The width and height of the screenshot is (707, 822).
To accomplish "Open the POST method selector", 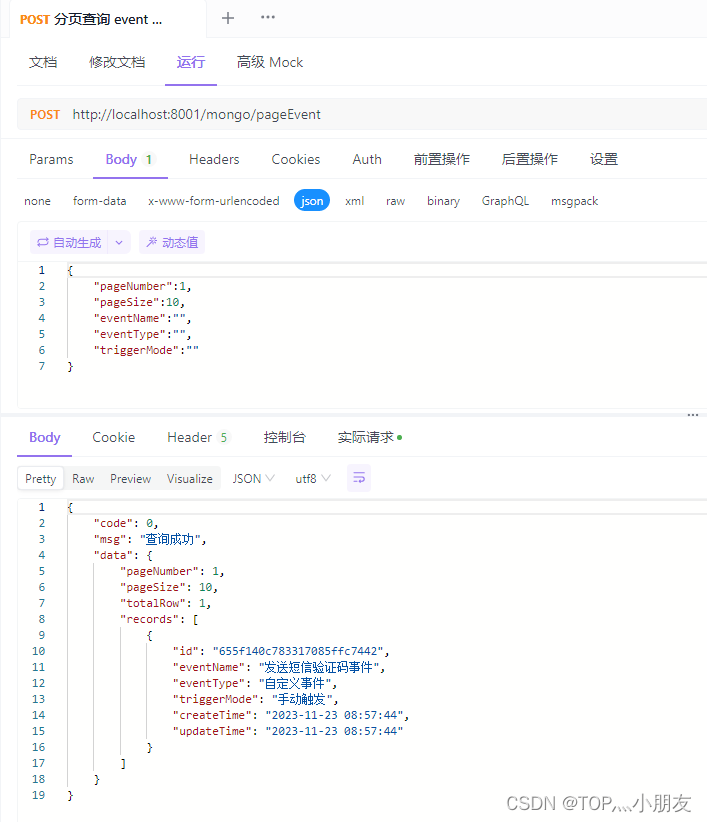I will tap(45, 114).
